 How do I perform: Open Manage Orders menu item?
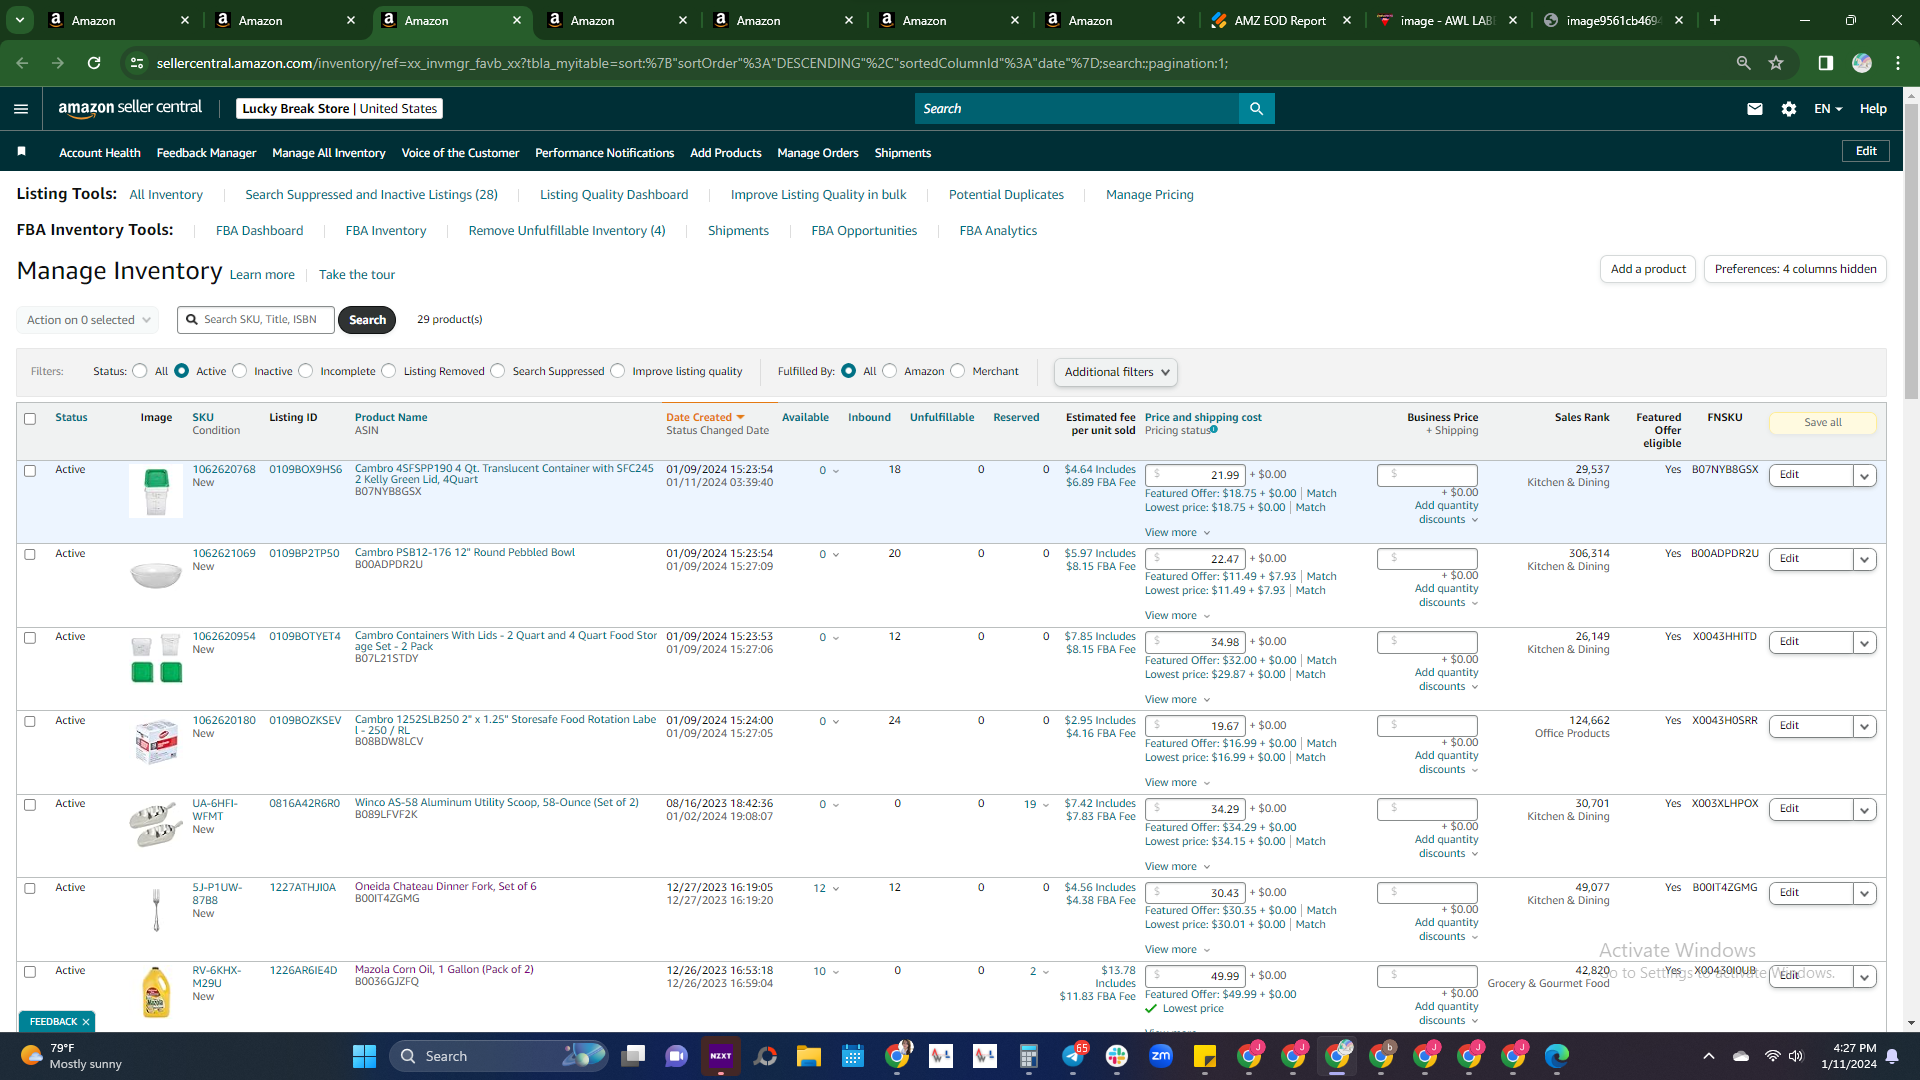point(818,153)
